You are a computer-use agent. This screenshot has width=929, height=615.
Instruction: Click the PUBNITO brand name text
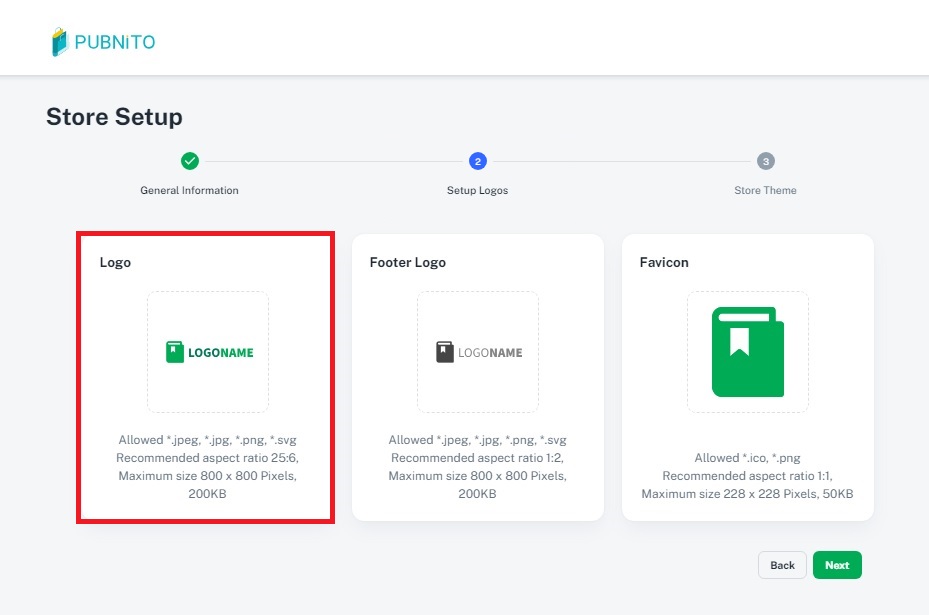click(115, 43)
